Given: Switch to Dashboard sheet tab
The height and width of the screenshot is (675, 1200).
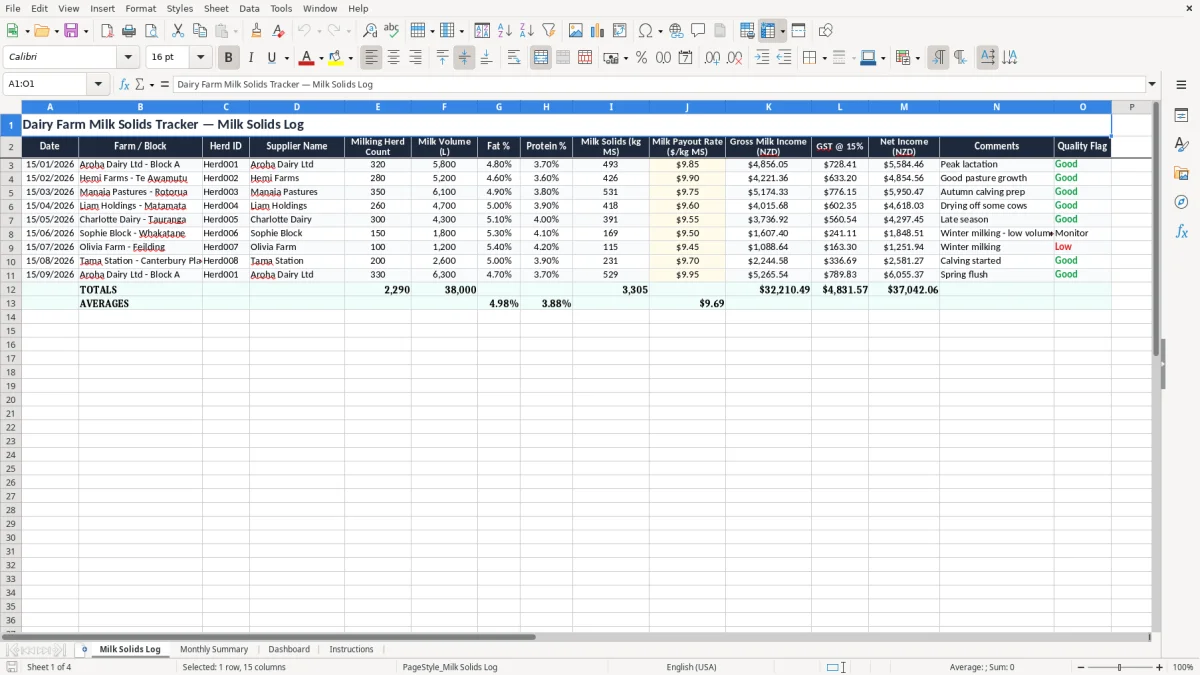Looking at the screenshot, I should 289,649.
